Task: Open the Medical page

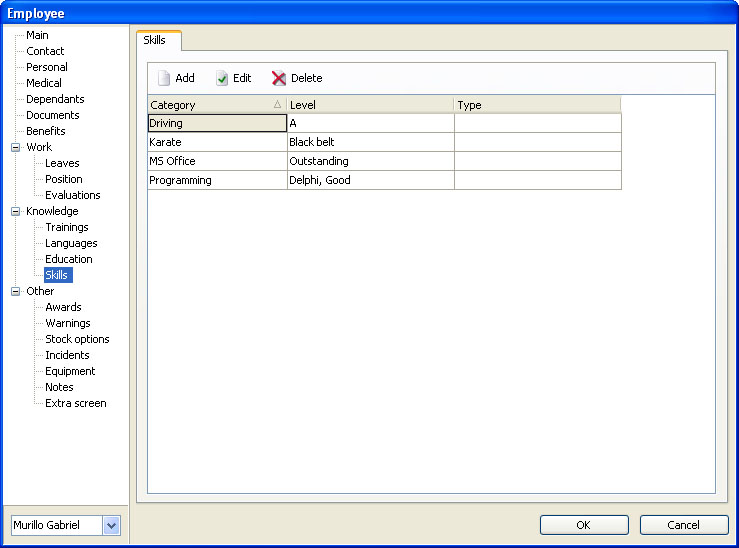Action: (x=44, y=83)
